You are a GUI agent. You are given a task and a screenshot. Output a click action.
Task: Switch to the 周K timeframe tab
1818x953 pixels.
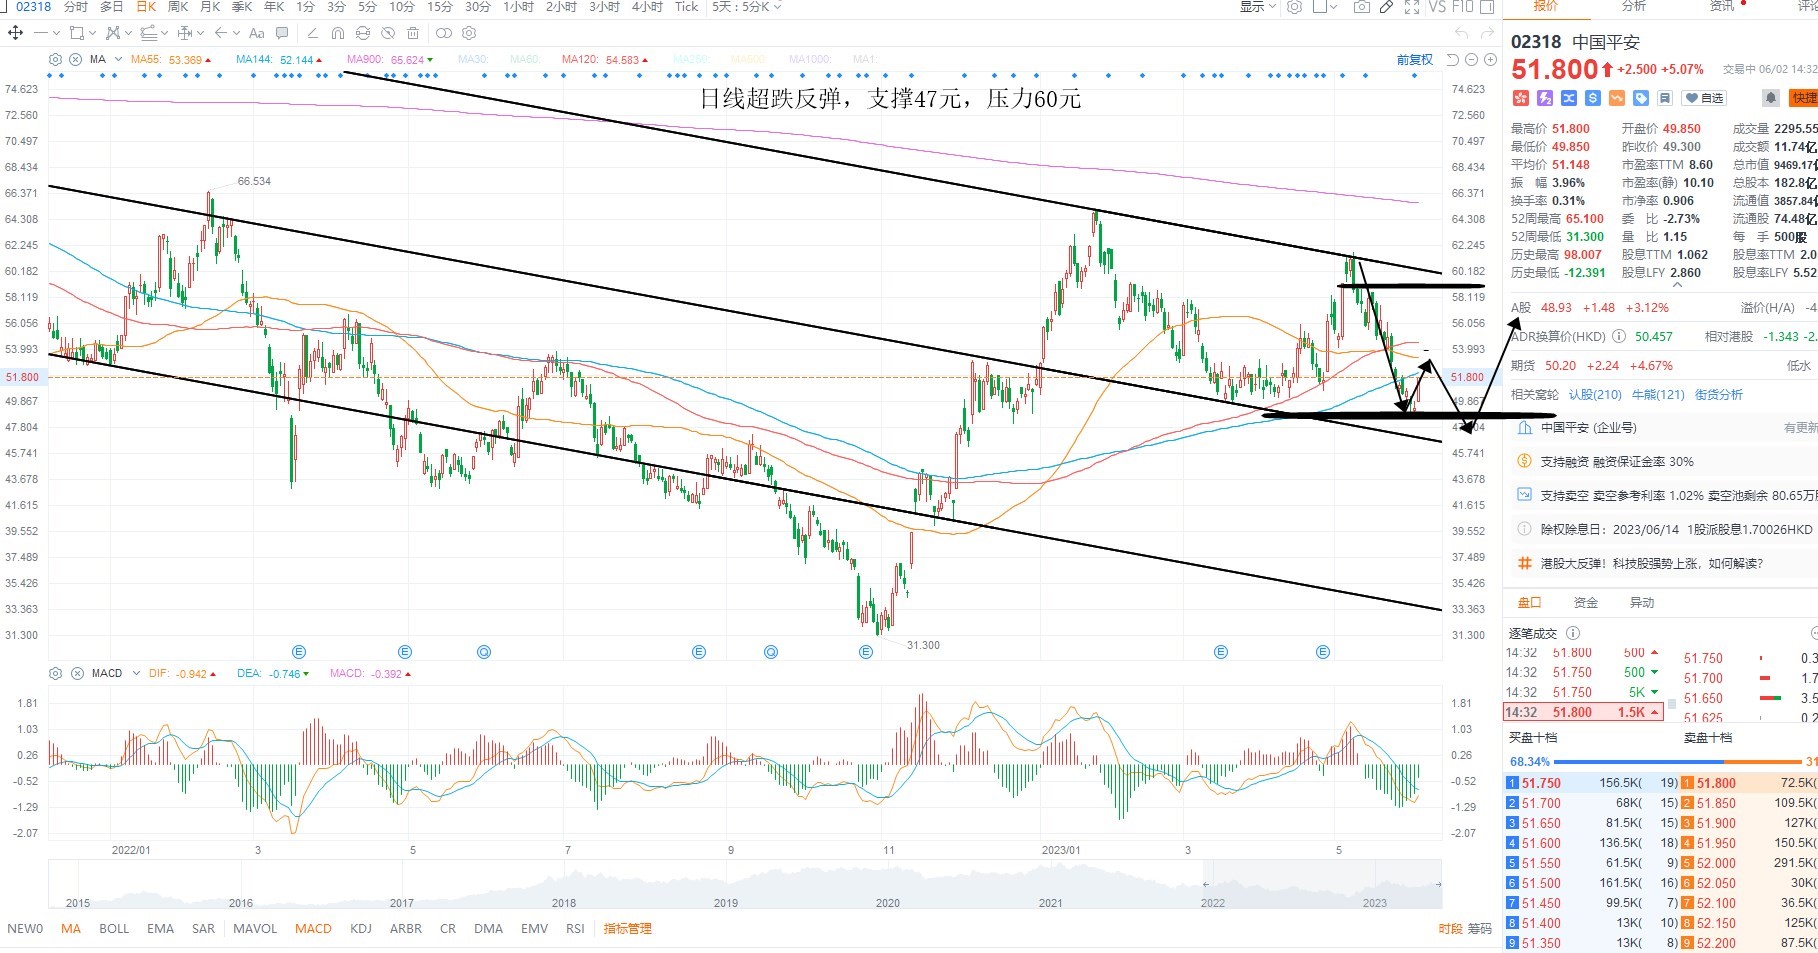[178, 7]
